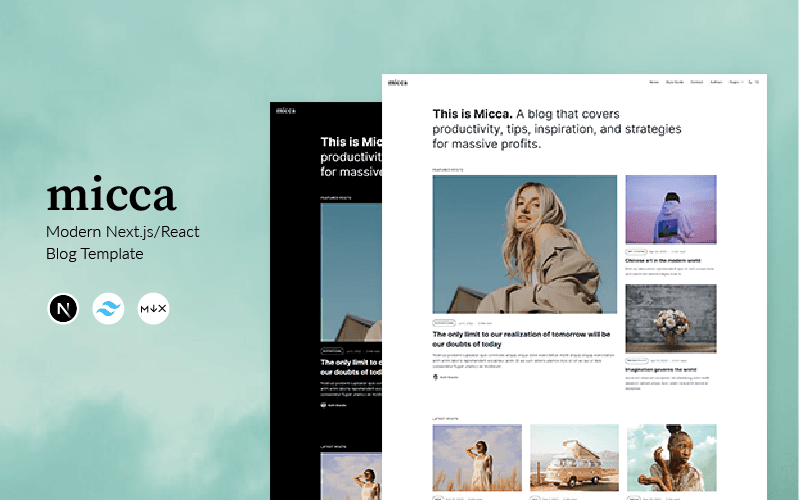Expand the Pages dropdown in the navbar

coord(736,82)
